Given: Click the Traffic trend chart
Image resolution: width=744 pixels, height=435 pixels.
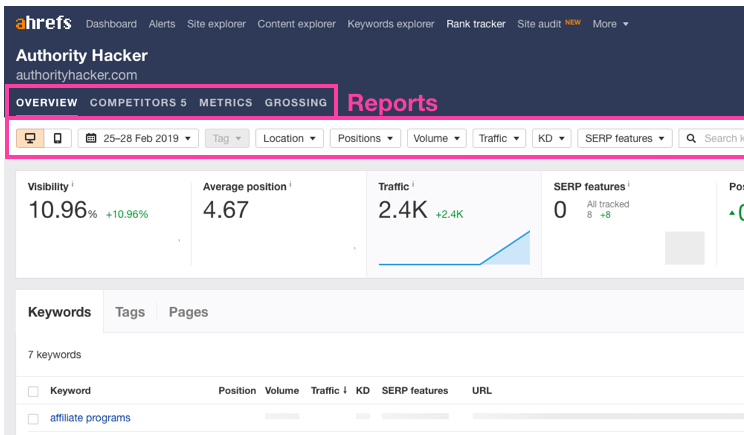Looking at the screenshot, I should coord(454,248).
